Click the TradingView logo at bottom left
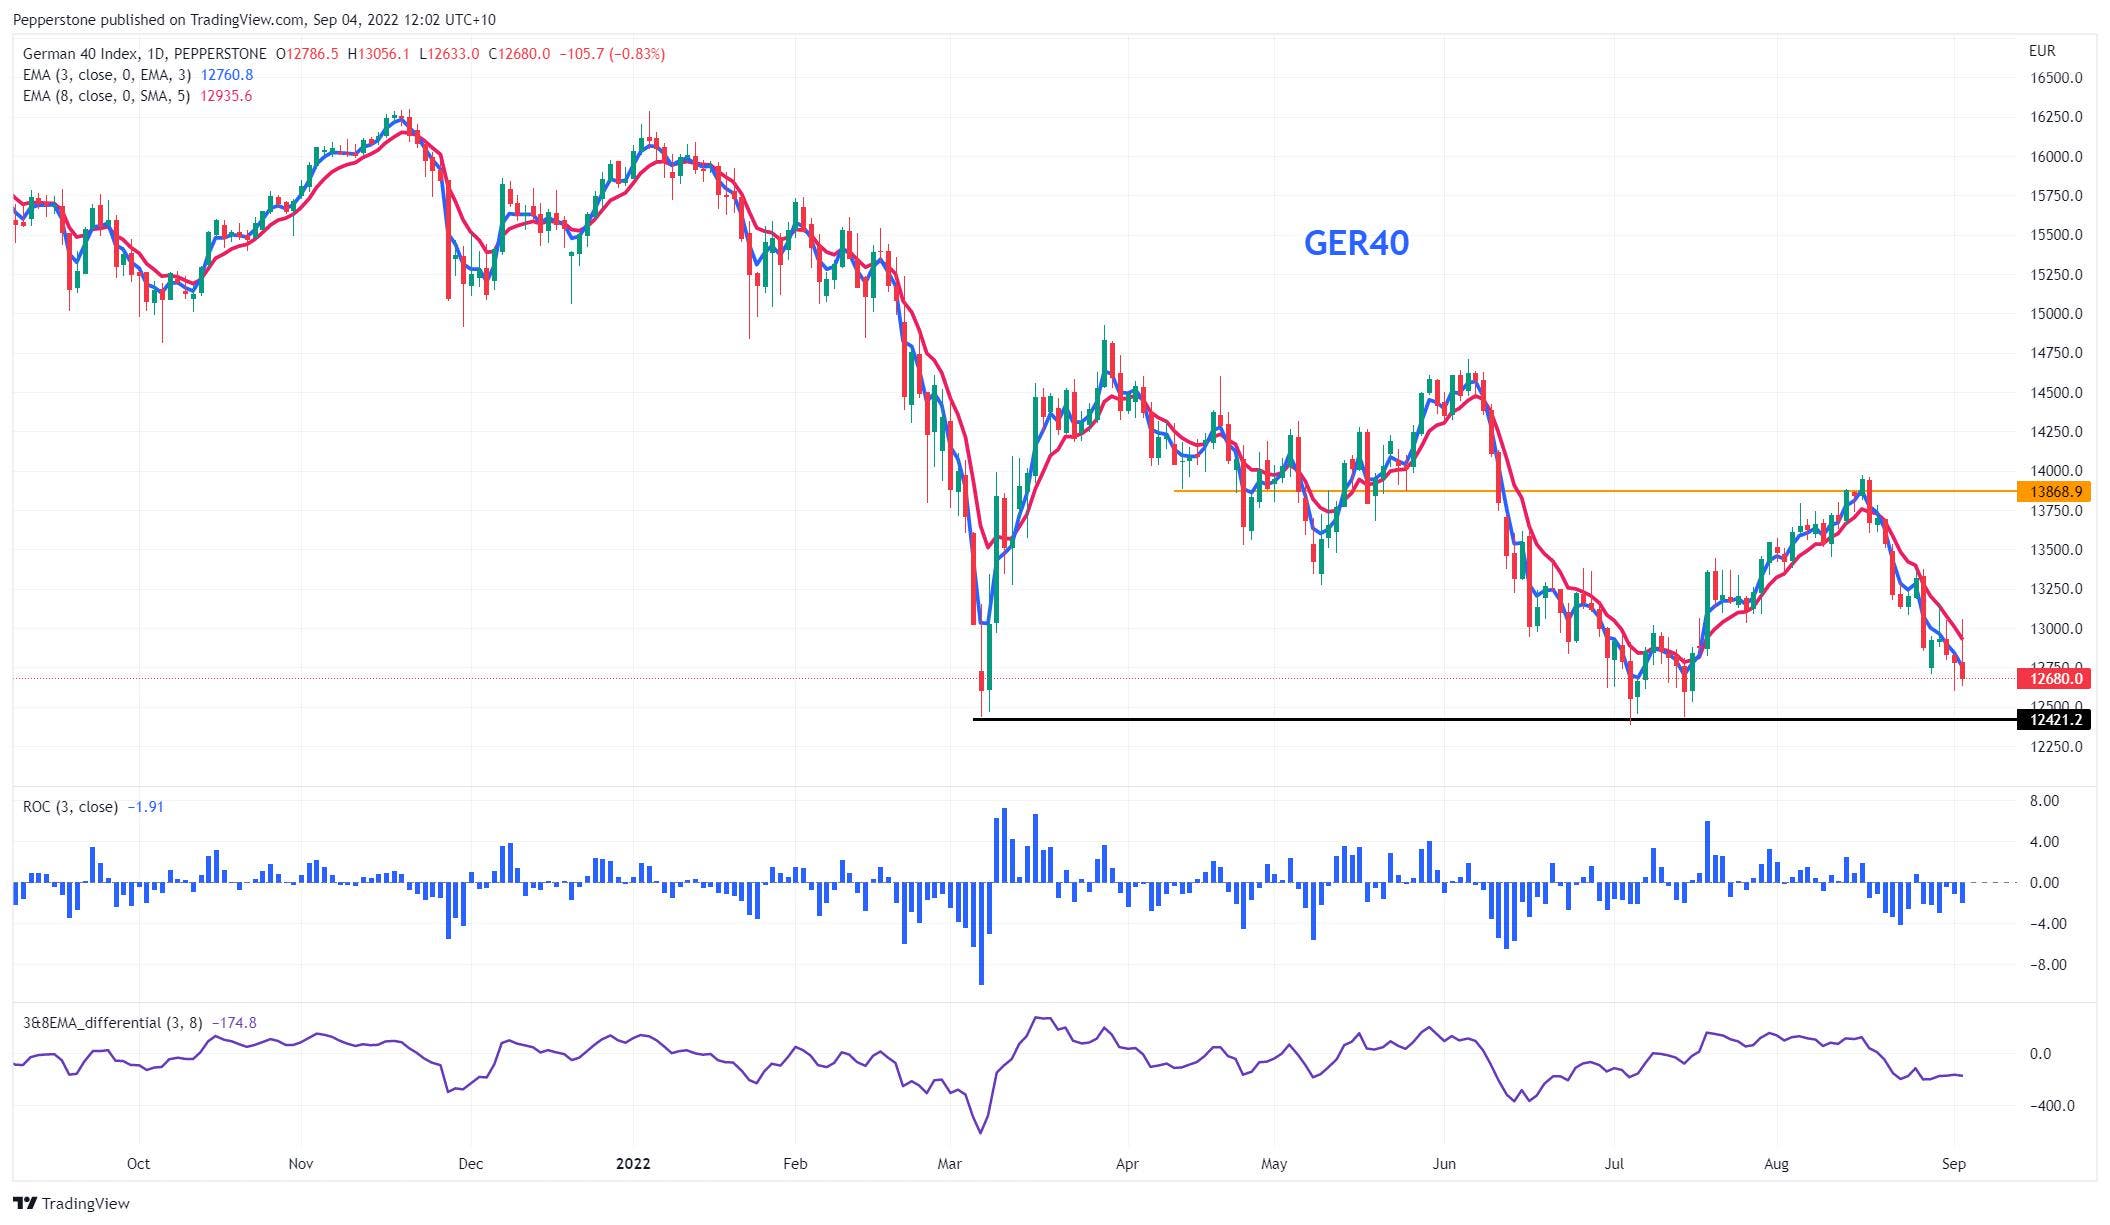 [72, 1203]
